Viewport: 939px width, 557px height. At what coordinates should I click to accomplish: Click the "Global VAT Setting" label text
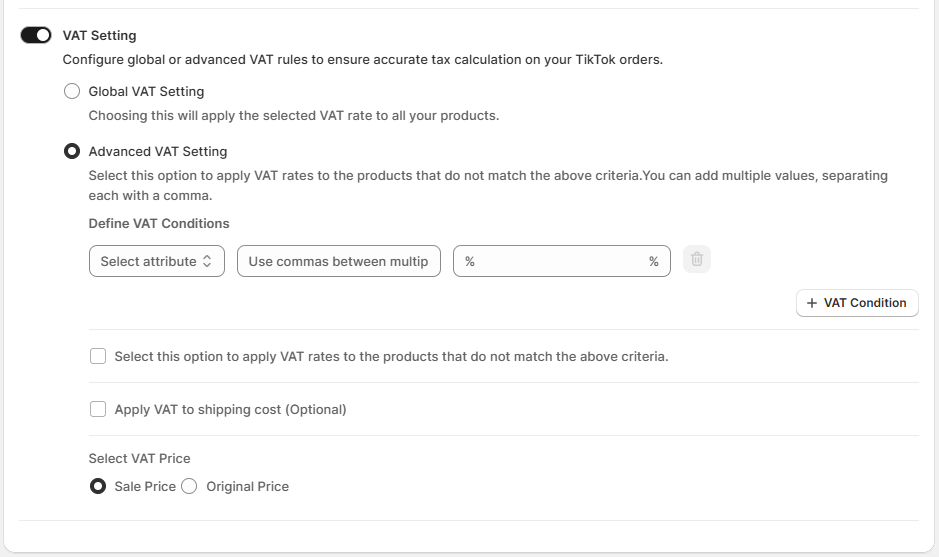(146, 91)
